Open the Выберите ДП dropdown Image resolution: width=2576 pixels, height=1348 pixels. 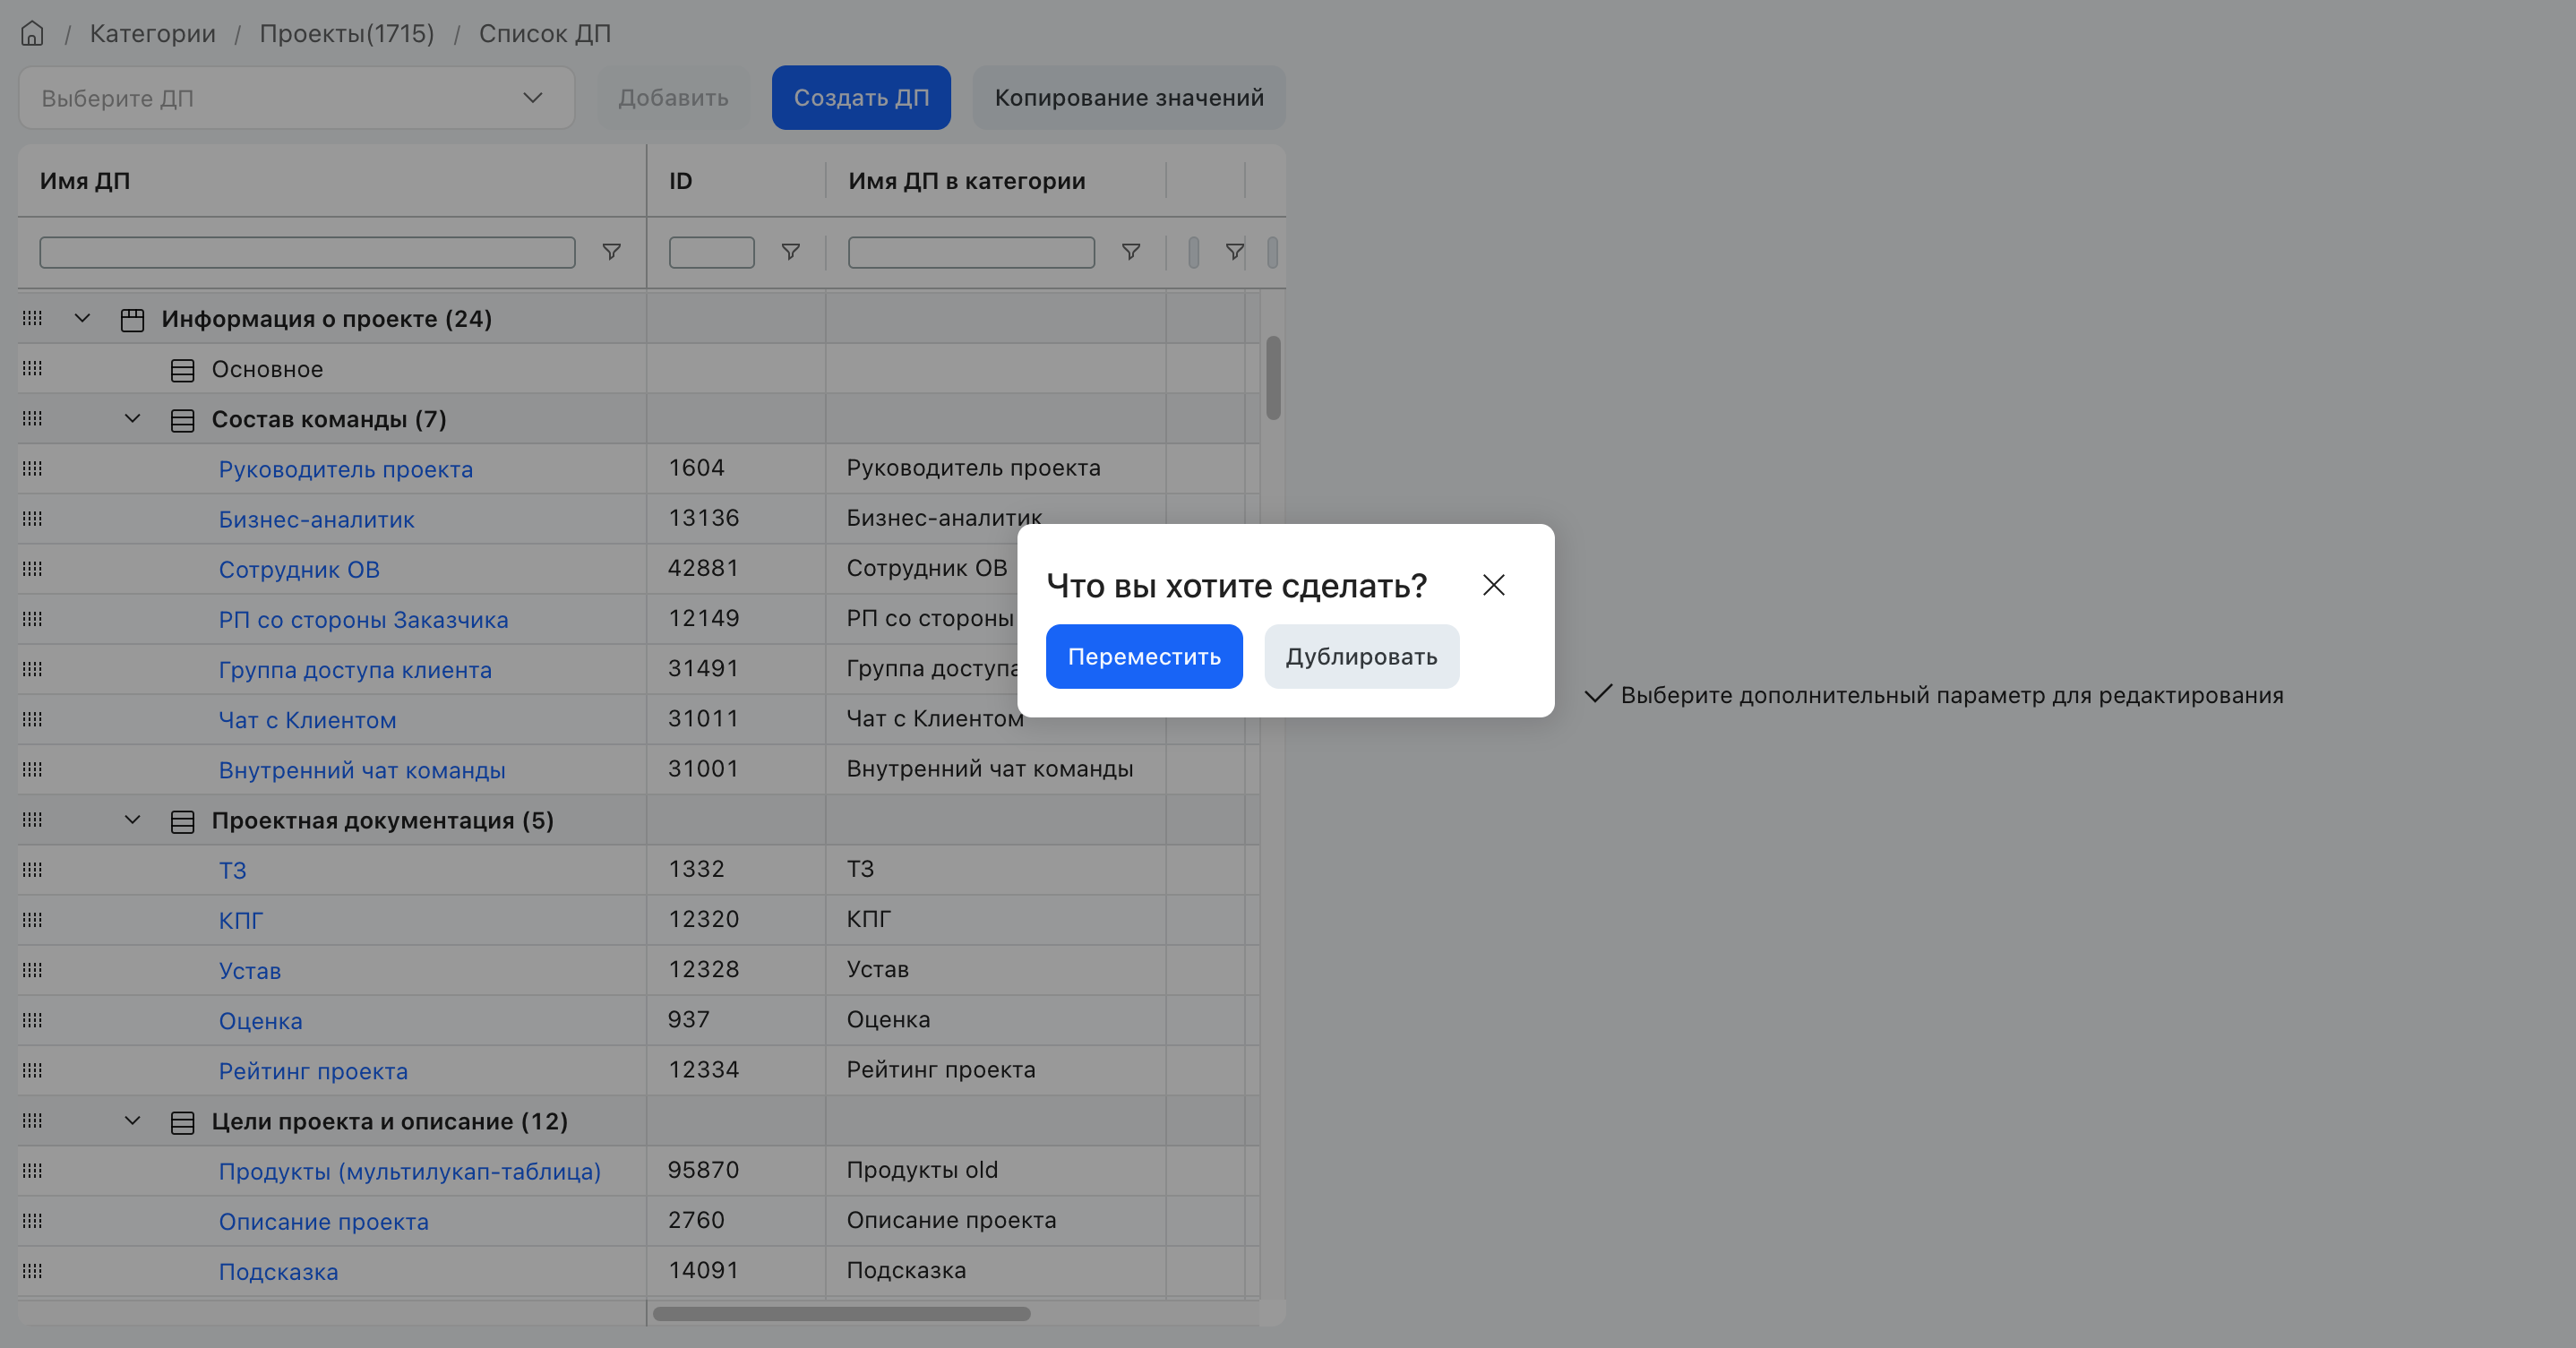pyautogui.click(x=296, y=98)
